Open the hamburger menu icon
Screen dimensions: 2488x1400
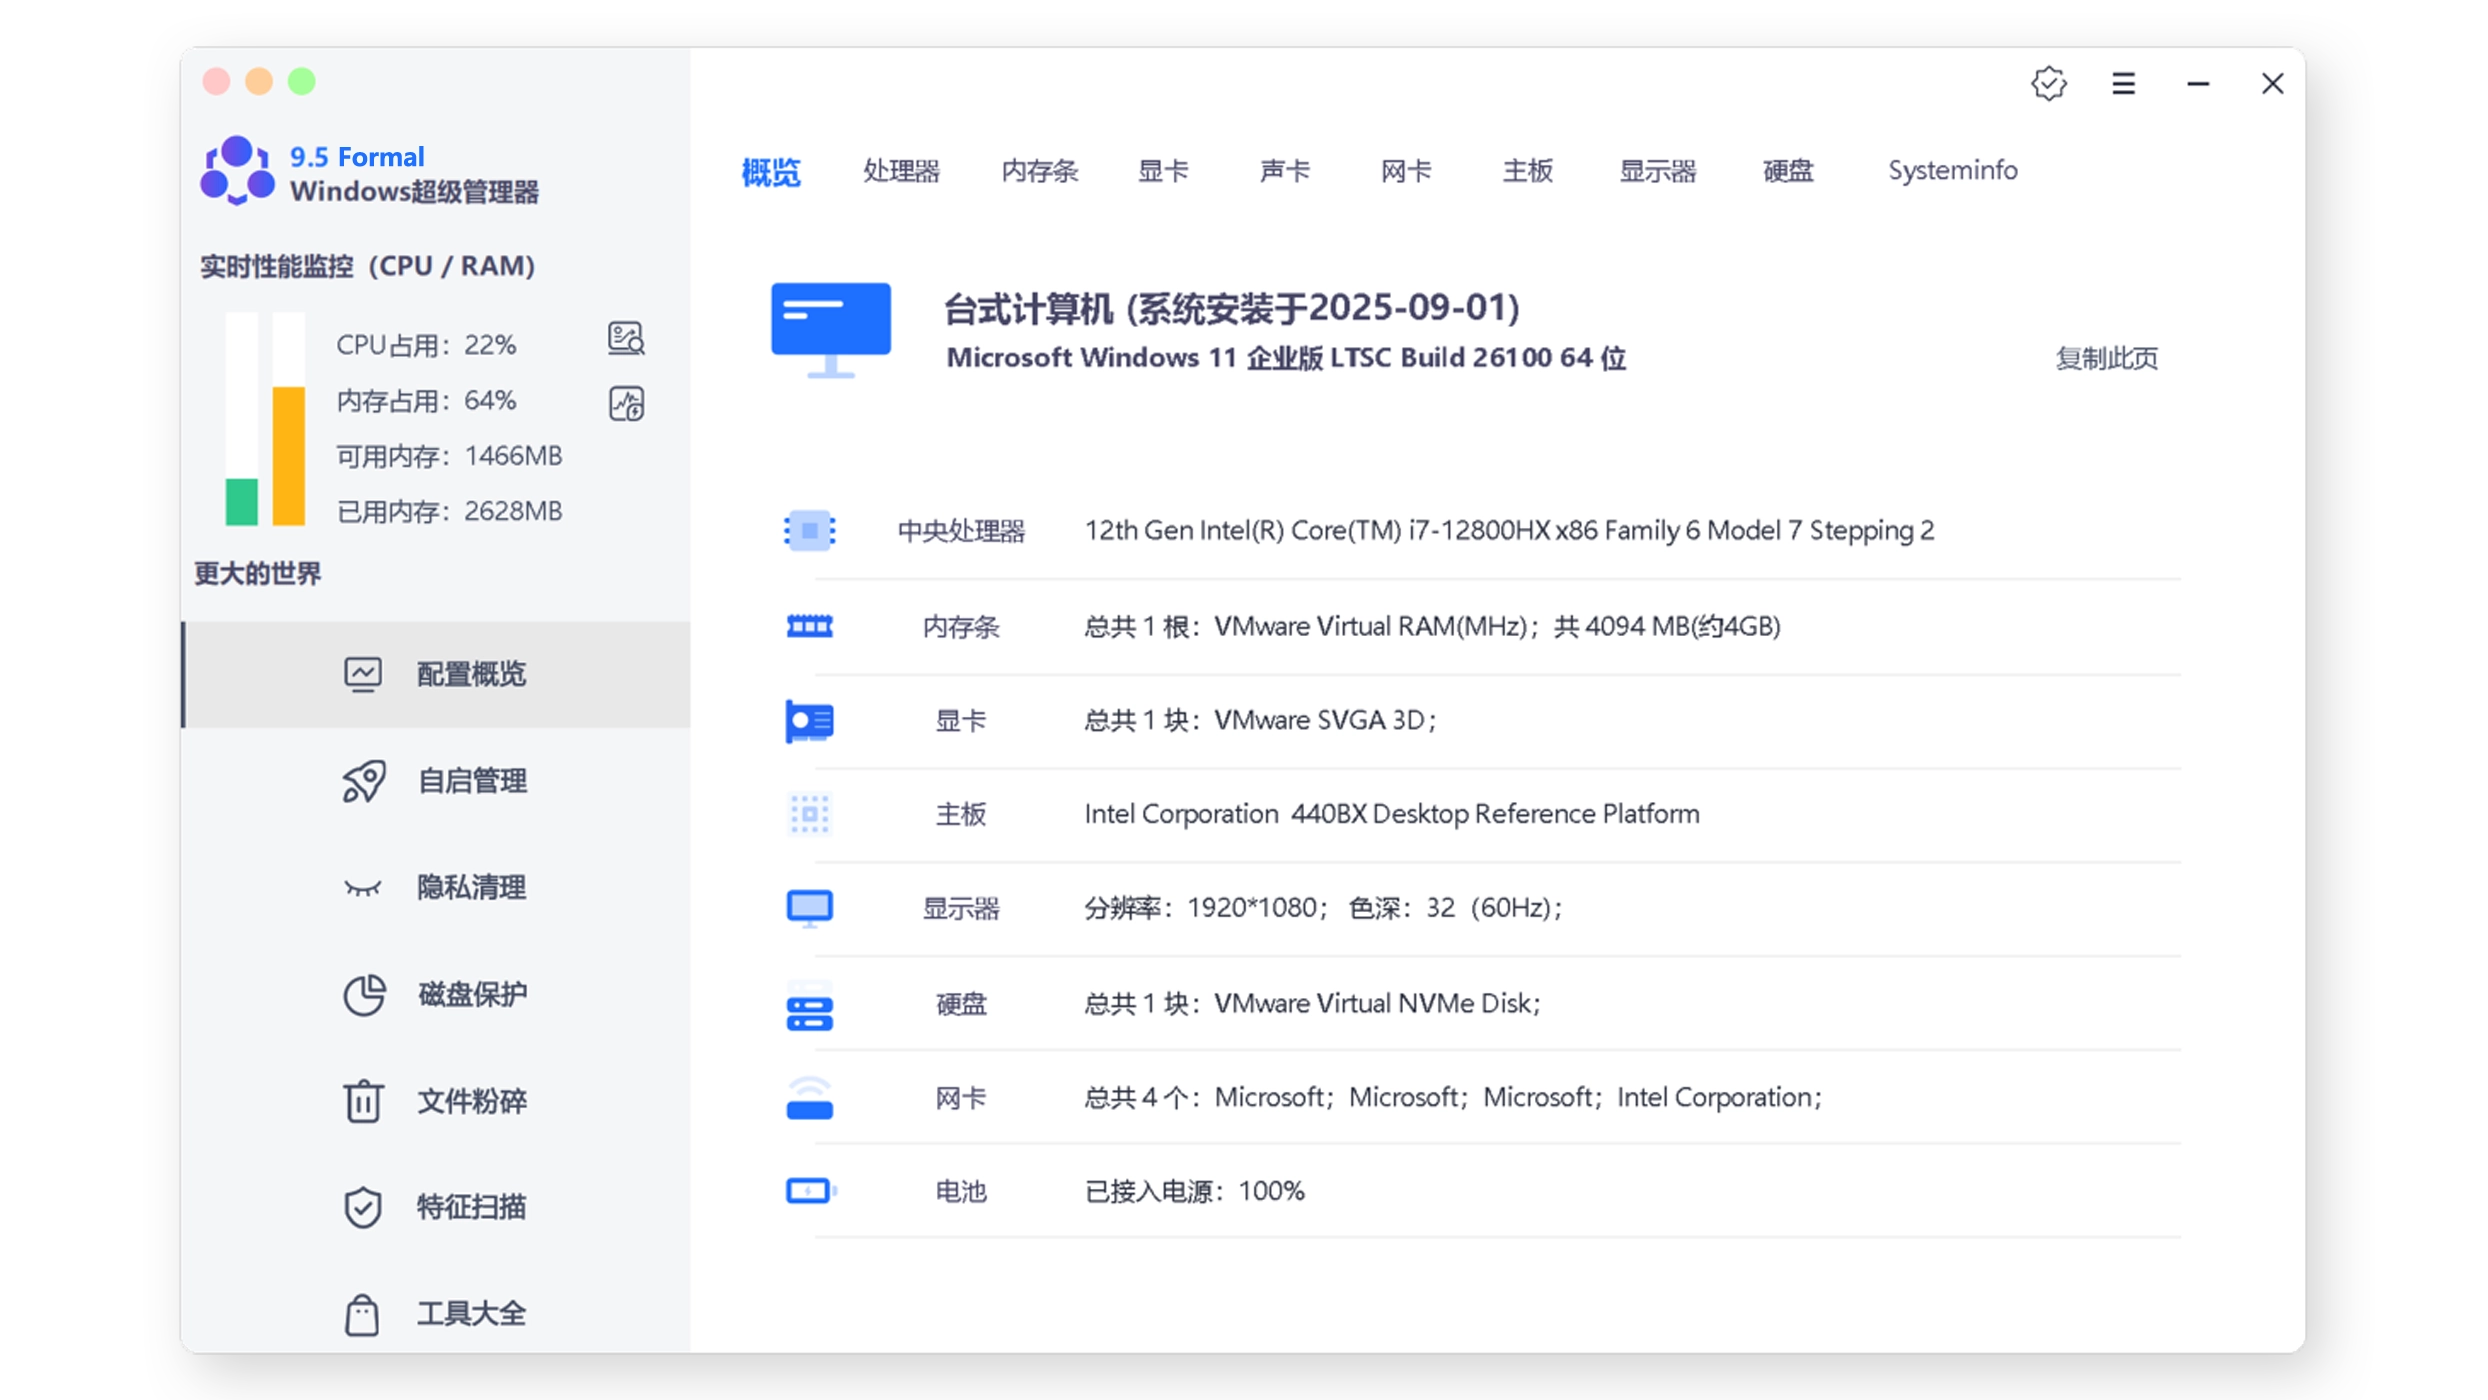2123,84
